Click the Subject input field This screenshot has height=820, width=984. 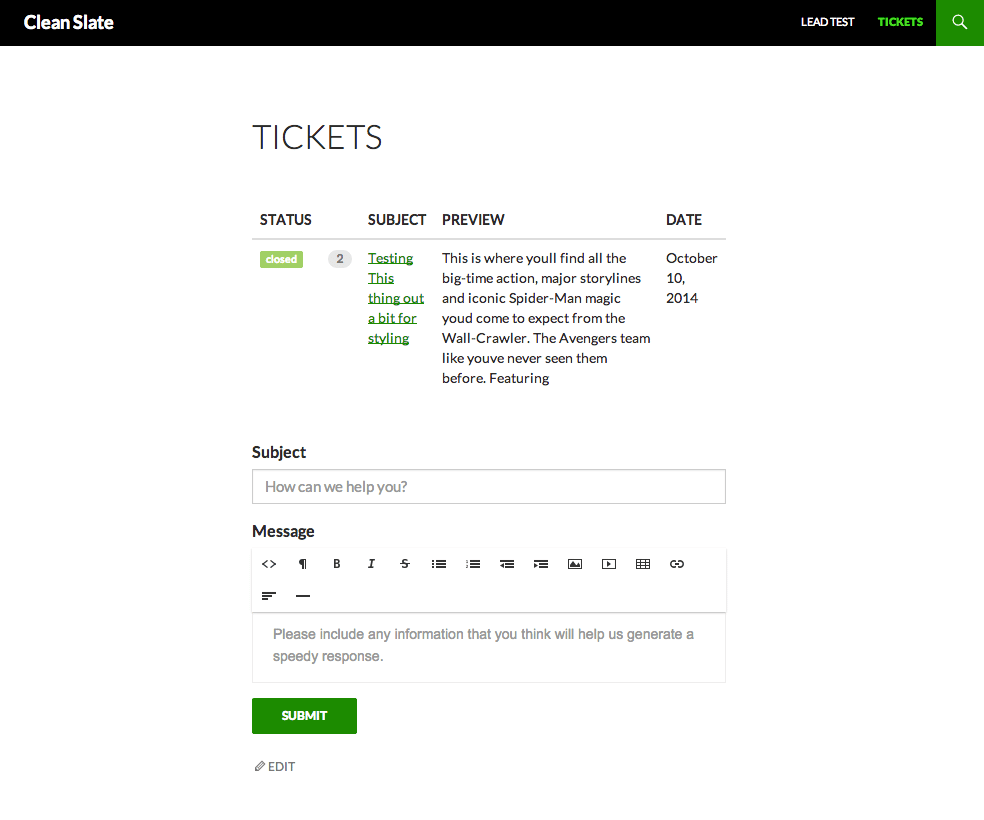[x=488, y=487]
